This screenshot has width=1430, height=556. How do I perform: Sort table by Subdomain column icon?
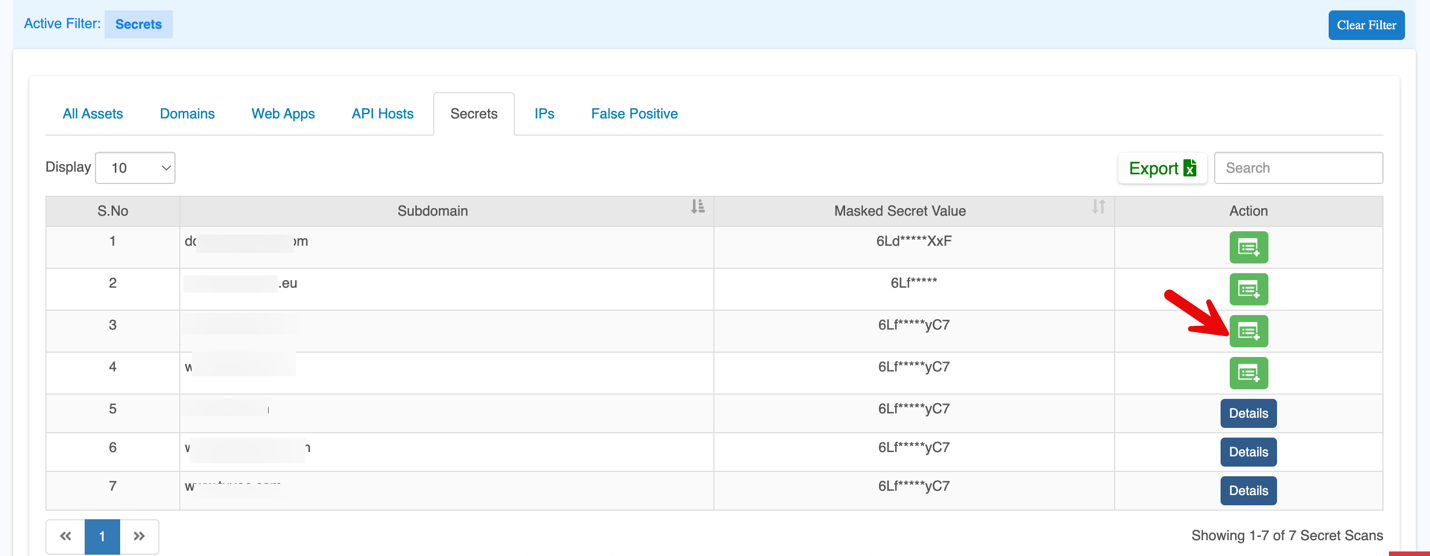pyautogui.click(x=697, y=207)
